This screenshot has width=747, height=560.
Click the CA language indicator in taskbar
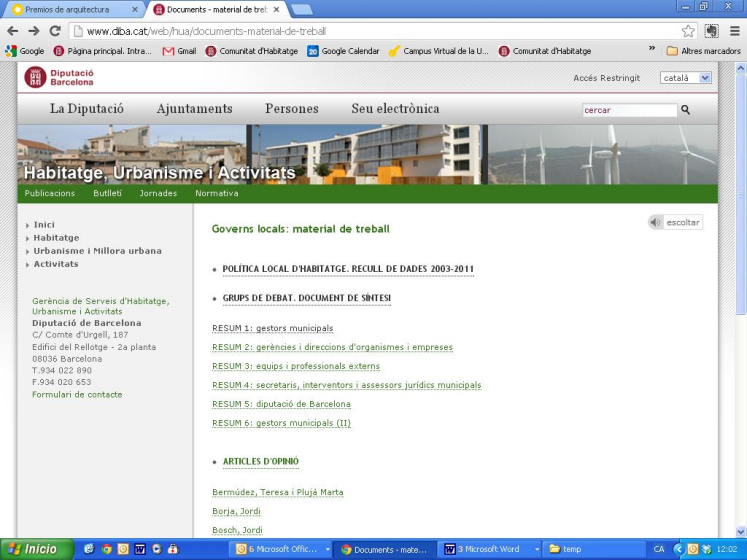pyautogui.click(x=659, y=549)
